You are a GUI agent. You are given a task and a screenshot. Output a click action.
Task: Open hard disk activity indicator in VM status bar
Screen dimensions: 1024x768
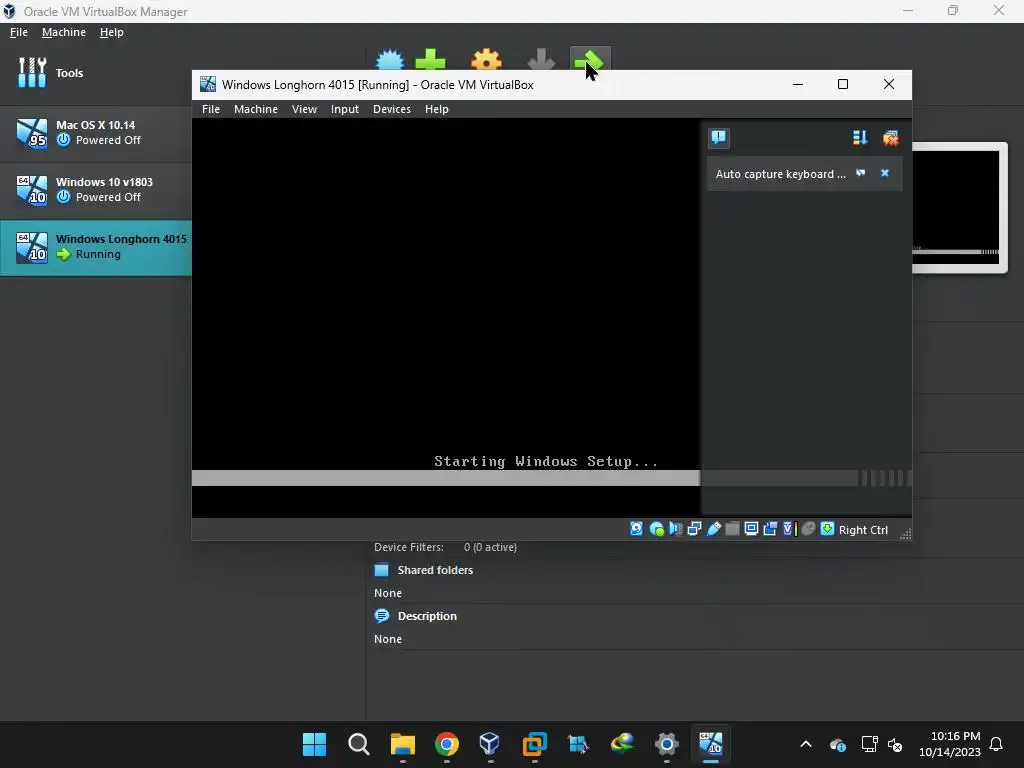tap(636, 529)
